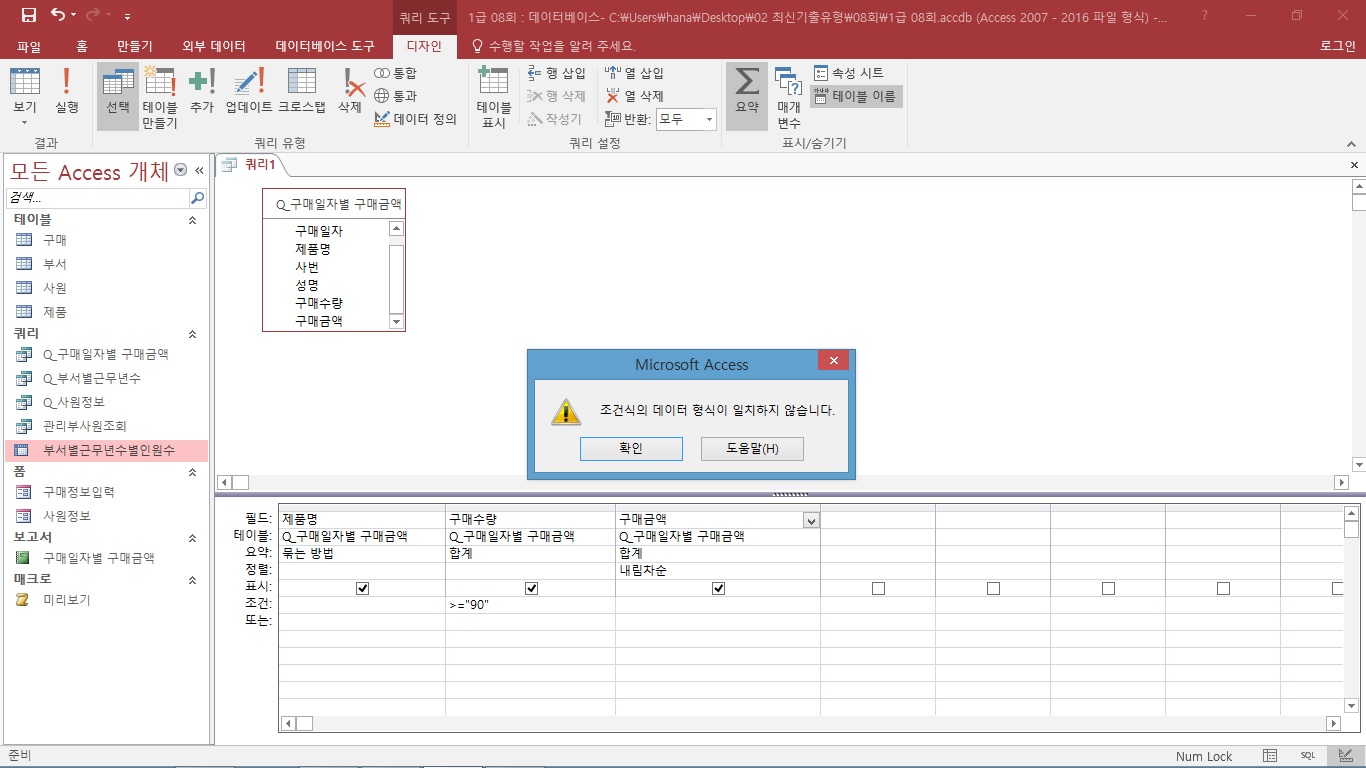Select the 테이블 만들기 query type icon

point(160,97)
